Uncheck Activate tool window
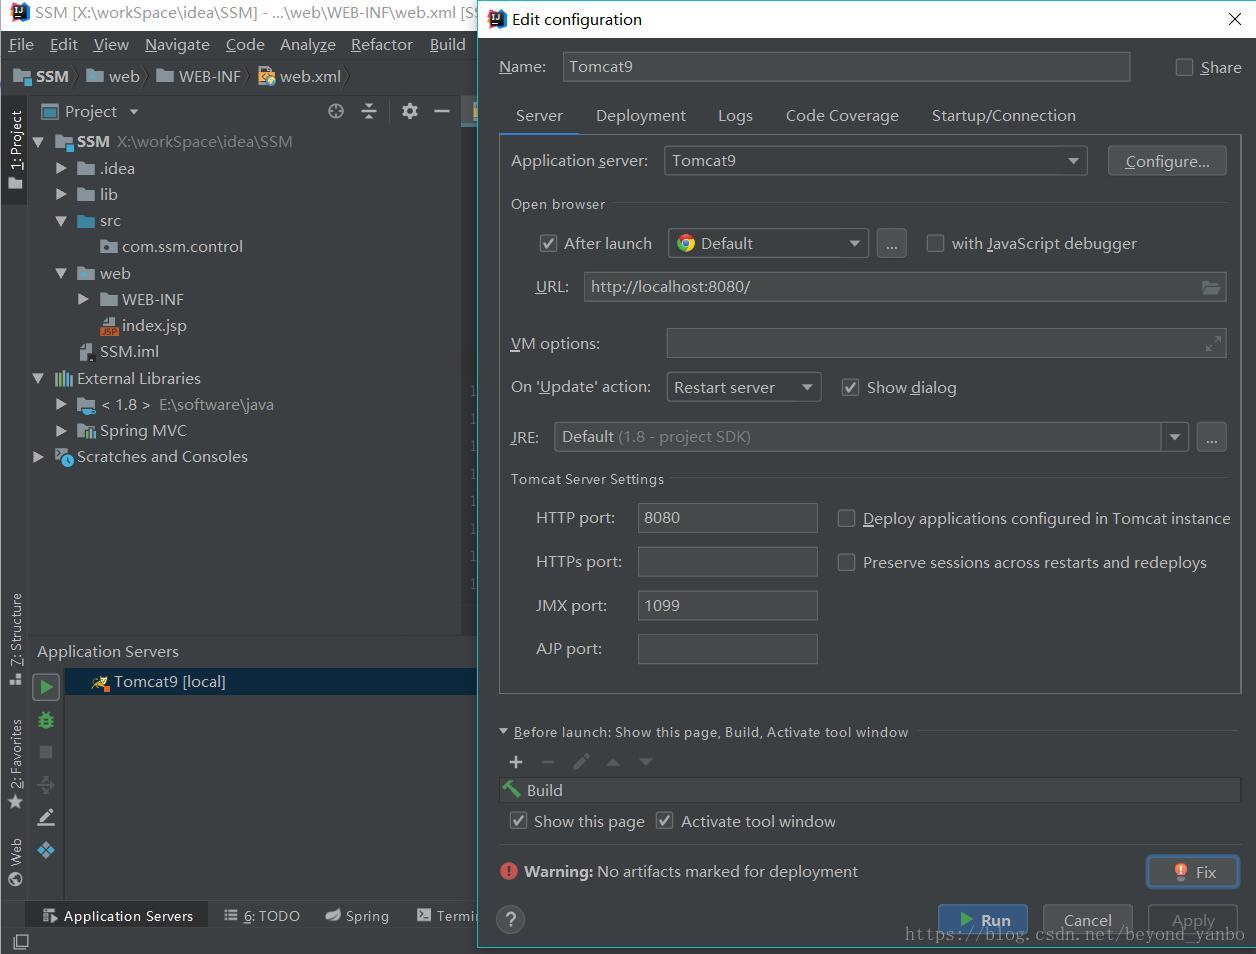Screen dimensions: 1256x954 [x=664, y=821]
